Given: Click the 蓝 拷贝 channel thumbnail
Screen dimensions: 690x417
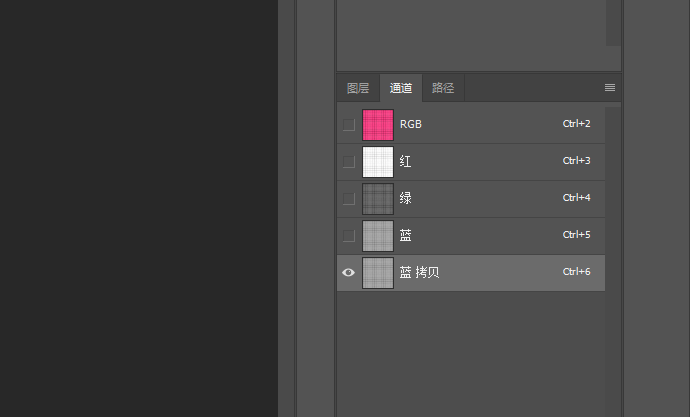Looking at the screenshot, I should tap(378, 273).
